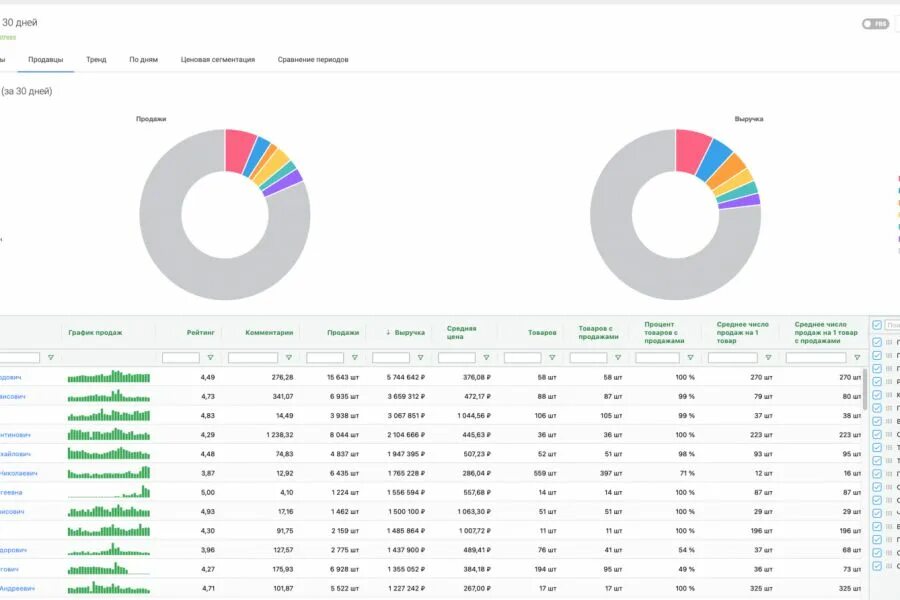The image size is (900, 600).
Task: Click sales sparkline in the 1 556 594 ₽ row
Action: click(108, 491)
